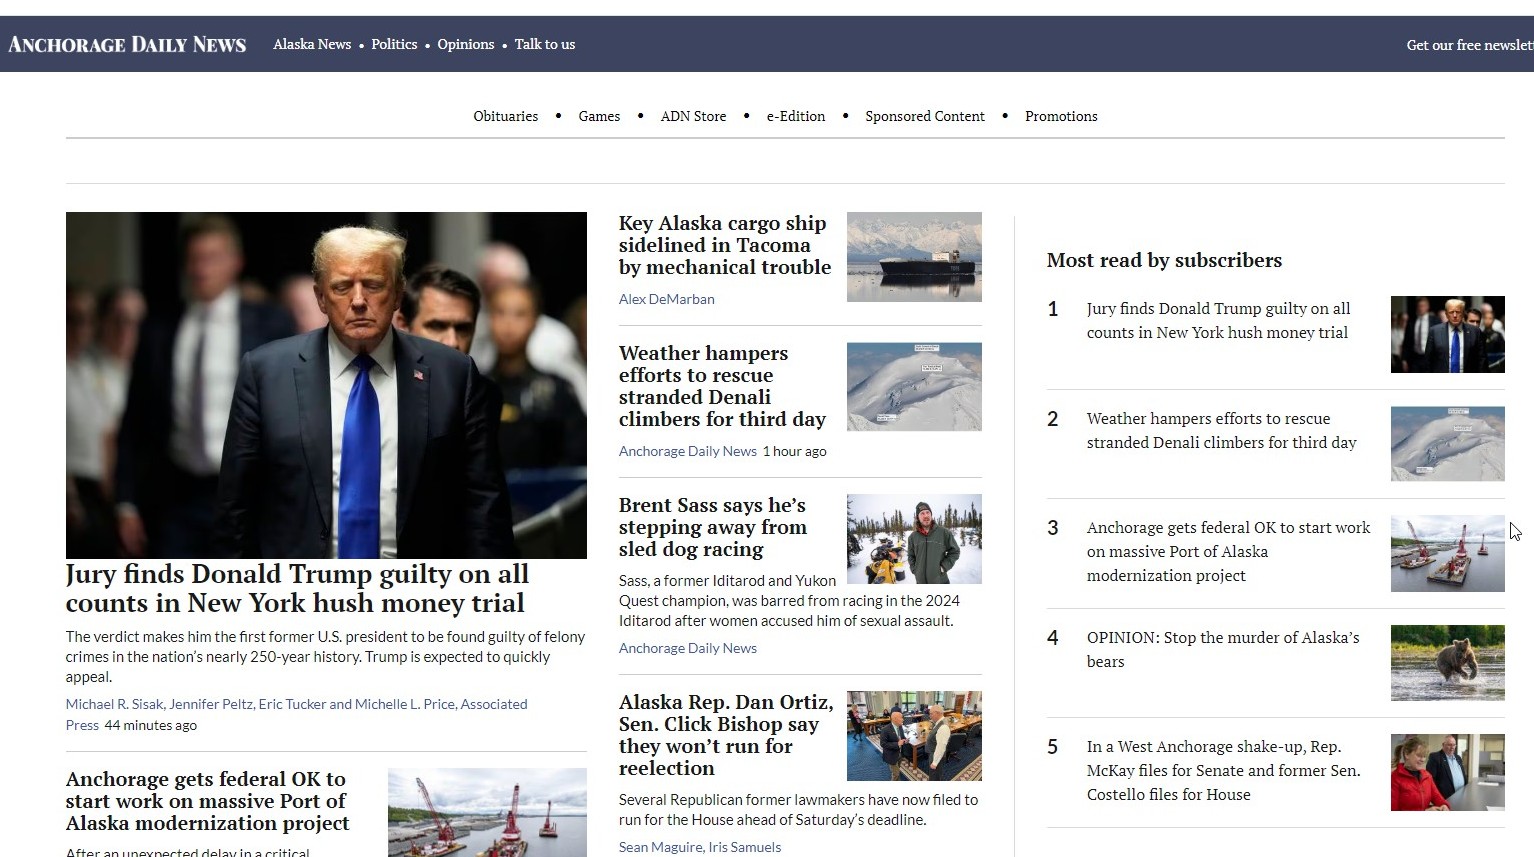This screenshot has height=857, width=1534.
Task: Click Get our free newsletters link
Action: coord(1468,45)
